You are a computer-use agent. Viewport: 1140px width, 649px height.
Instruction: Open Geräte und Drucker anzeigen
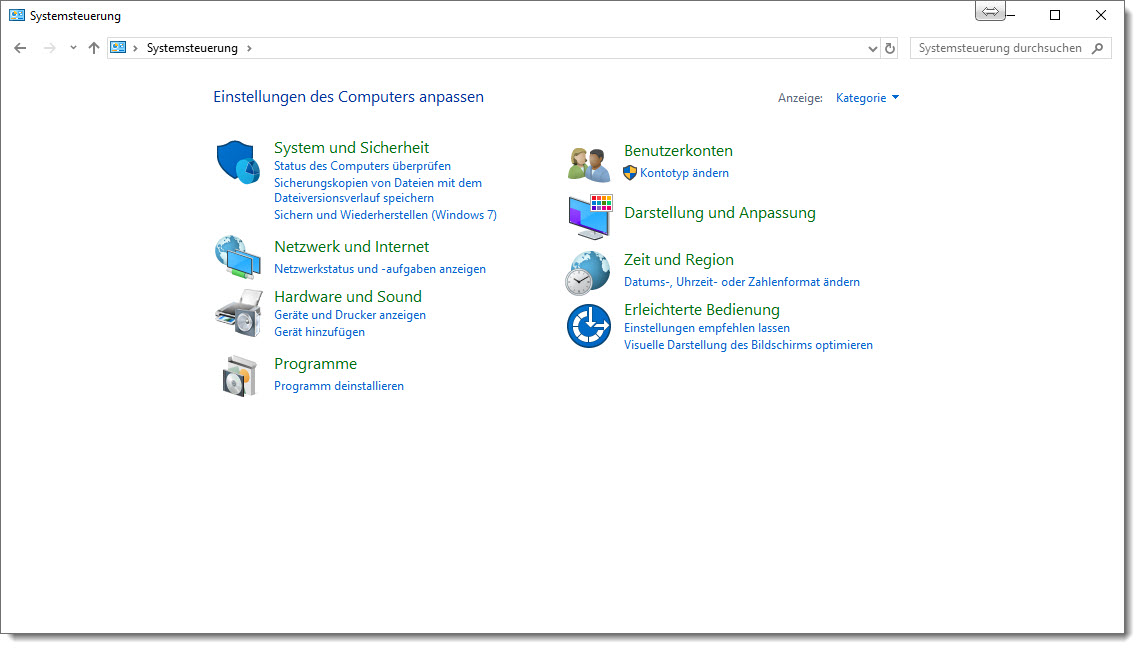[x=350, y=315]
